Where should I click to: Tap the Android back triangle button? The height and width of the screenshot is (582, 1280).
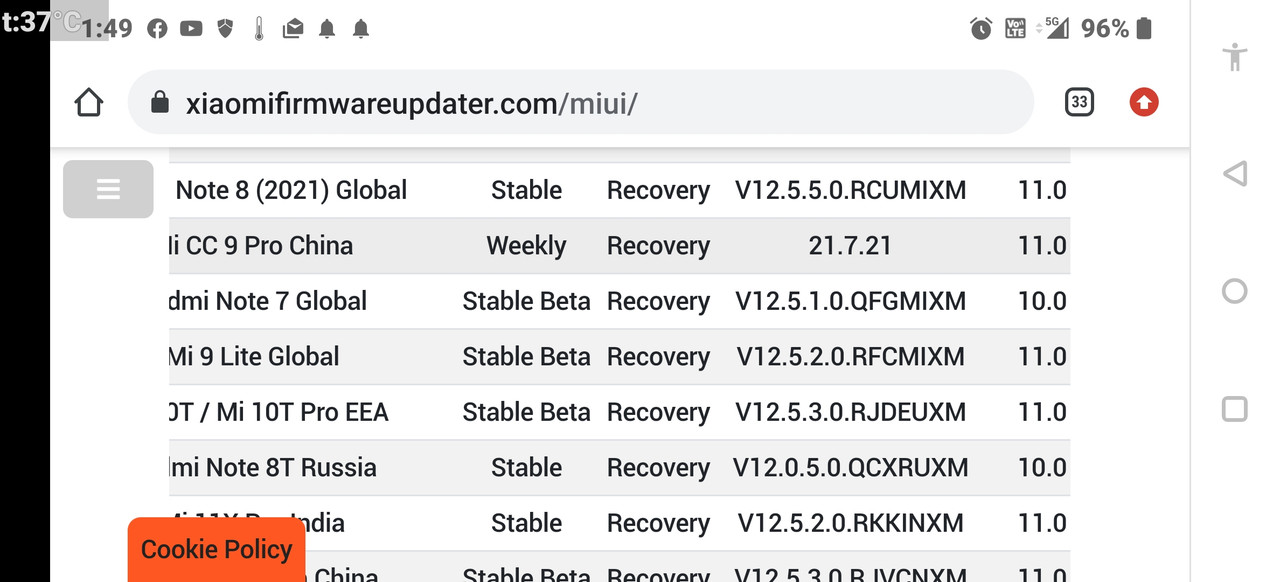pos(1235,174)
